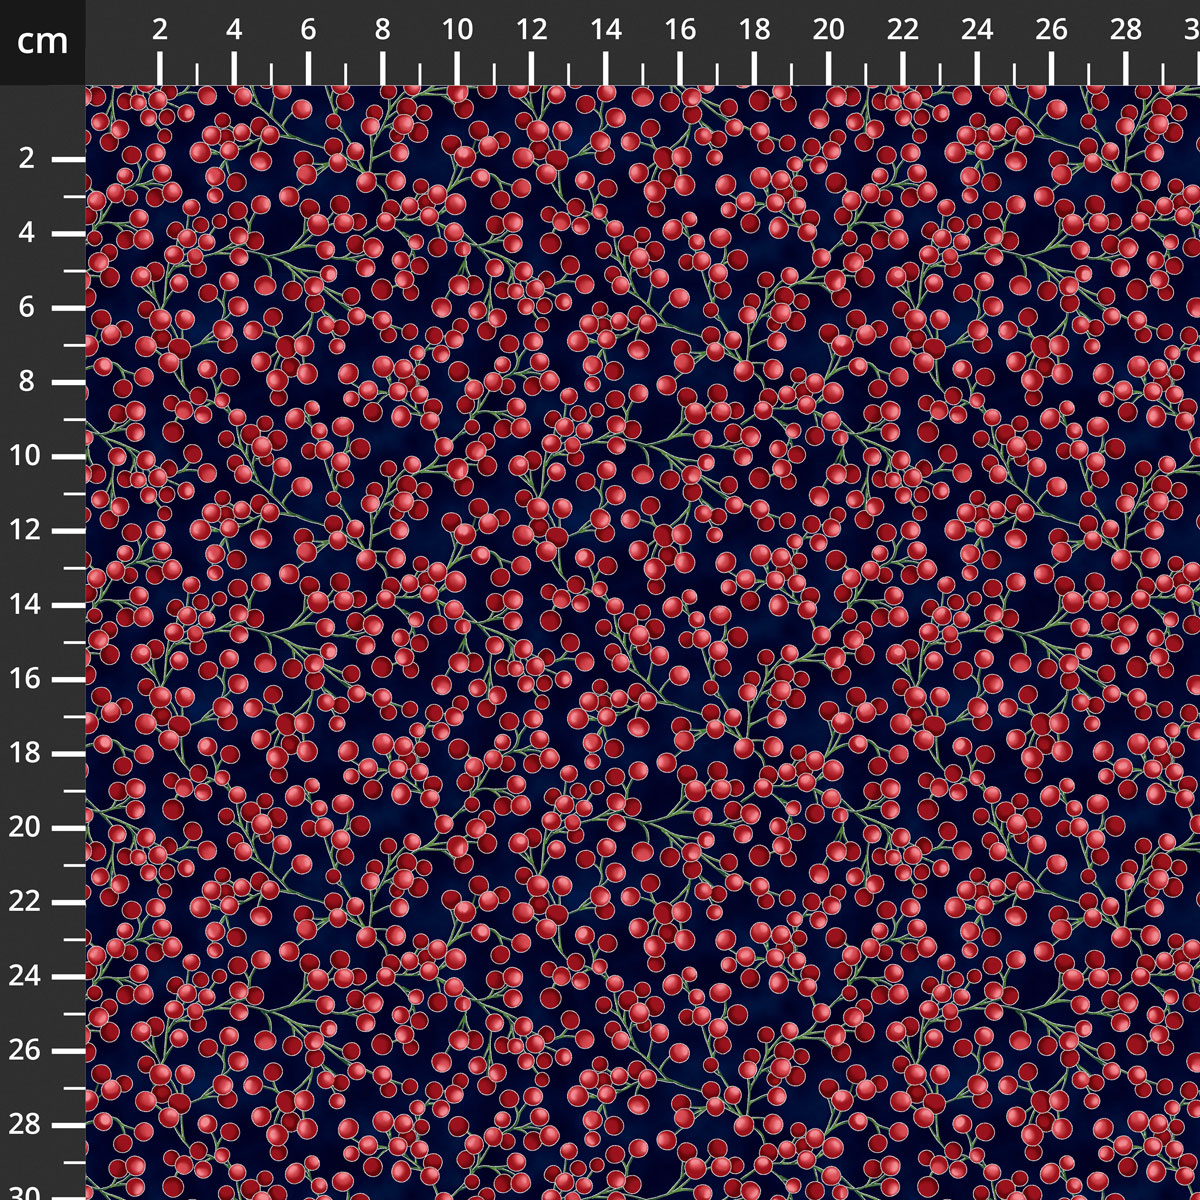Pick the 6 on the horizontal ruler

tap(308, 30)
